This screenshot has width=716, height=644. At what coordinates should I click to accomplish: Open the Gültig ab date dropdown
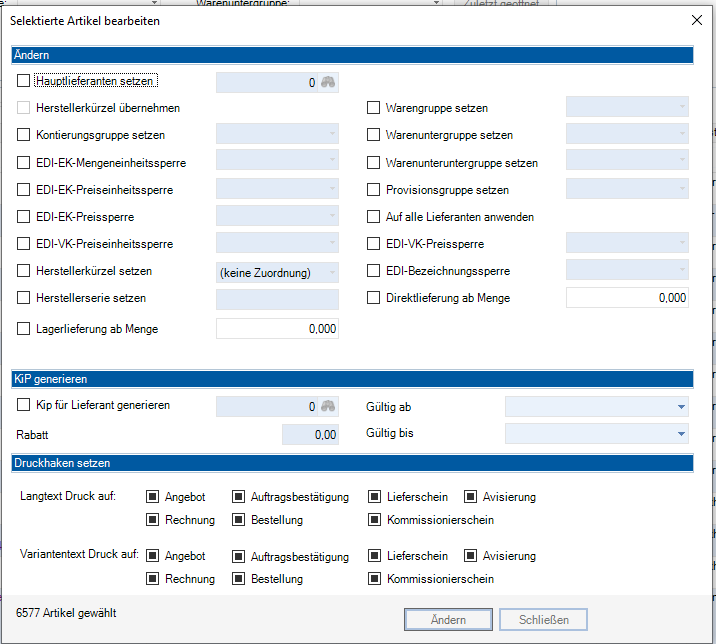click(x=682, y=407)
